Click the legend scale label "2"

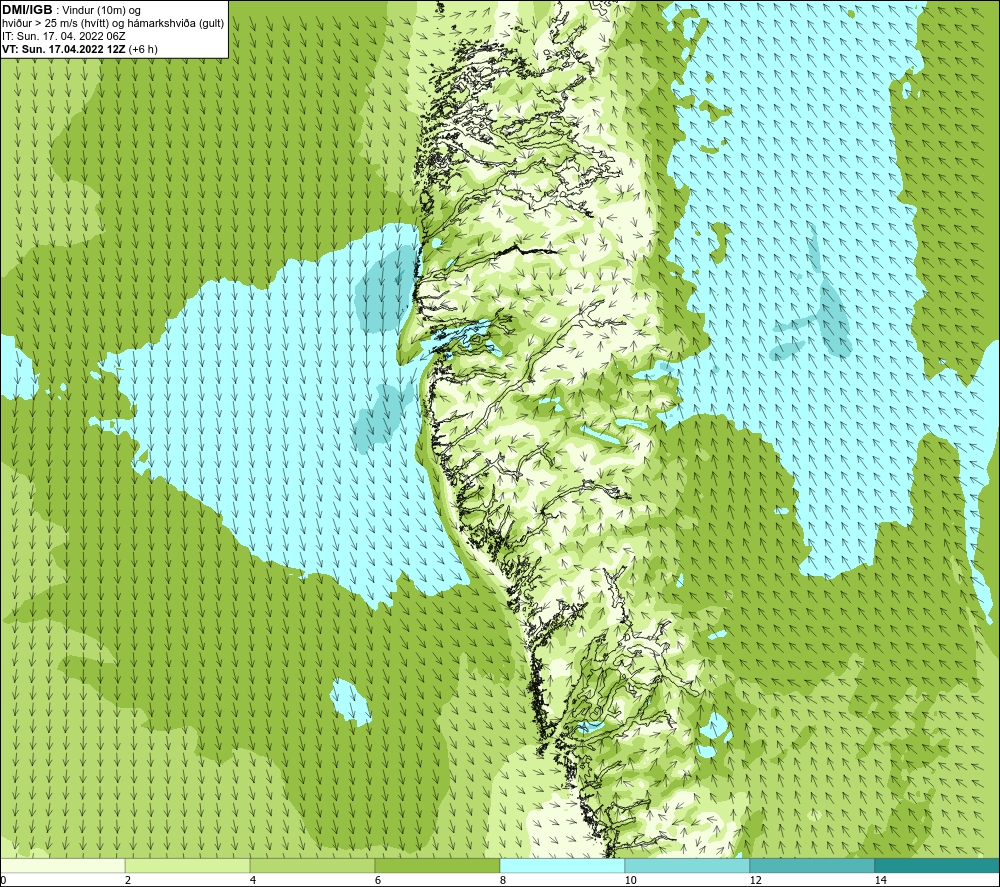128,880
